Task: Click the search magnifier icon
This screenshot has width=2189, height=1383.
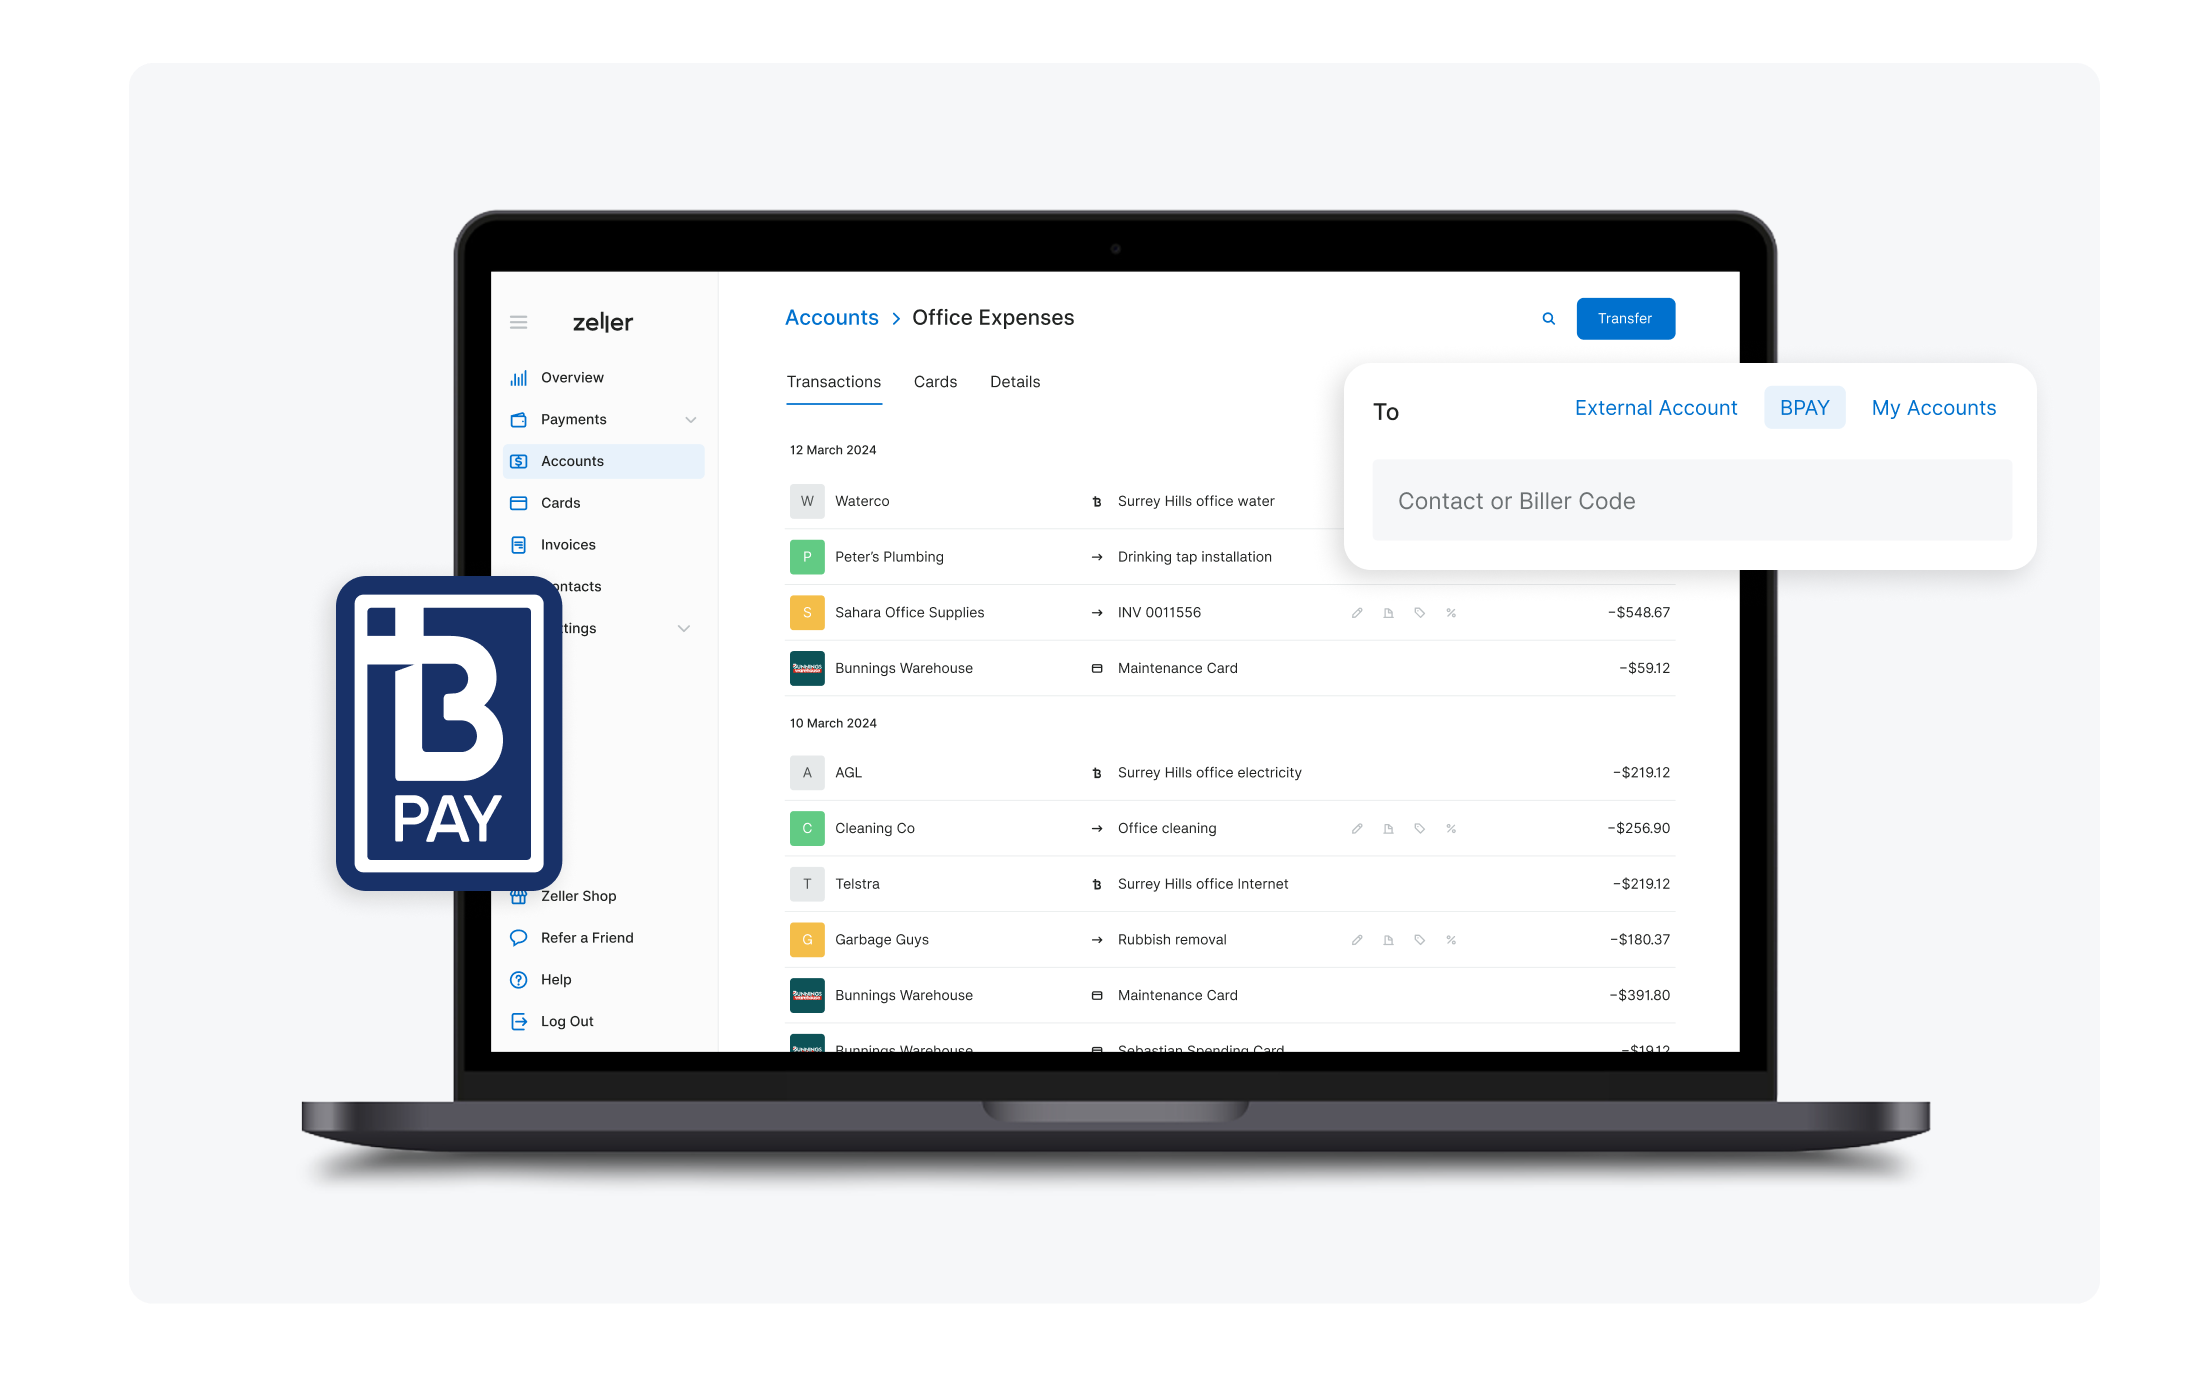Action: [1547, 317]
